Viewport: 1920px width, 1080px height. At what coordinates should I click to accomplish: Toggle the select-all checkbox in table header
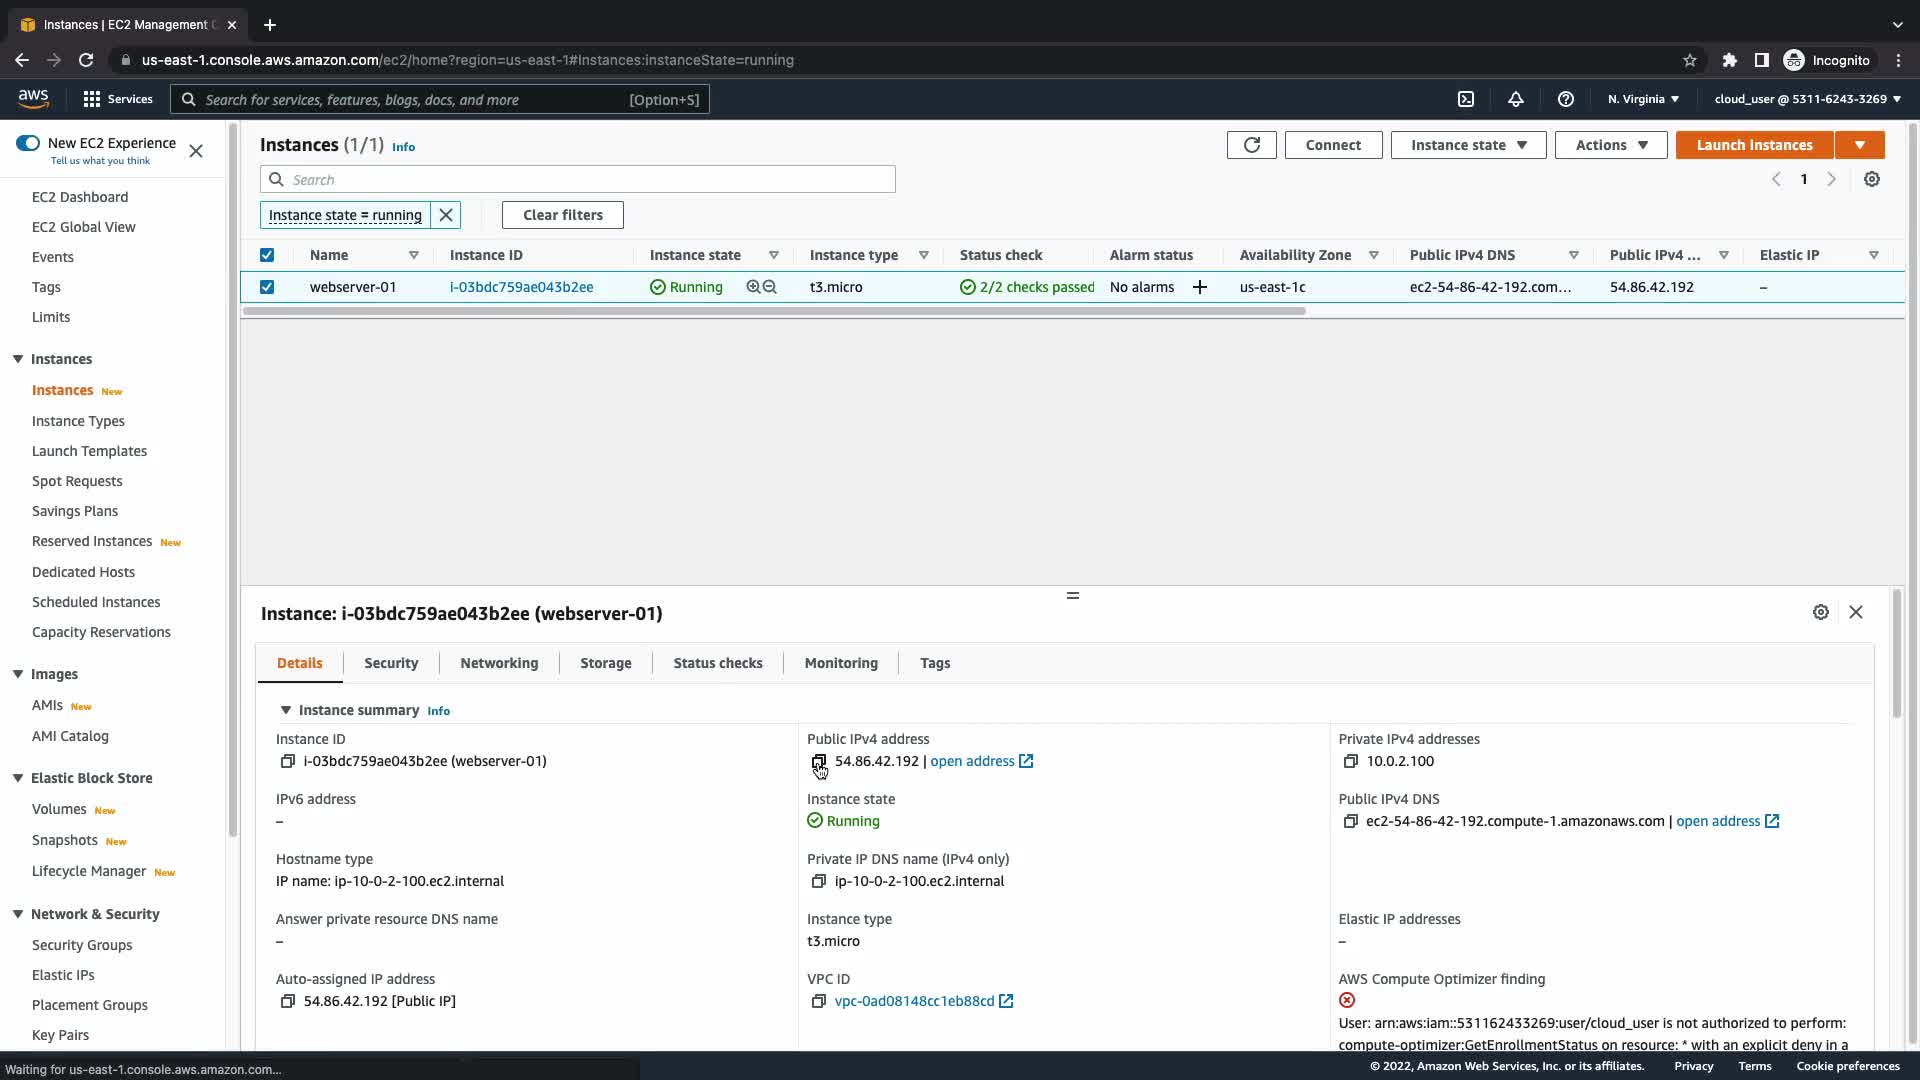(x=267, y=255)
